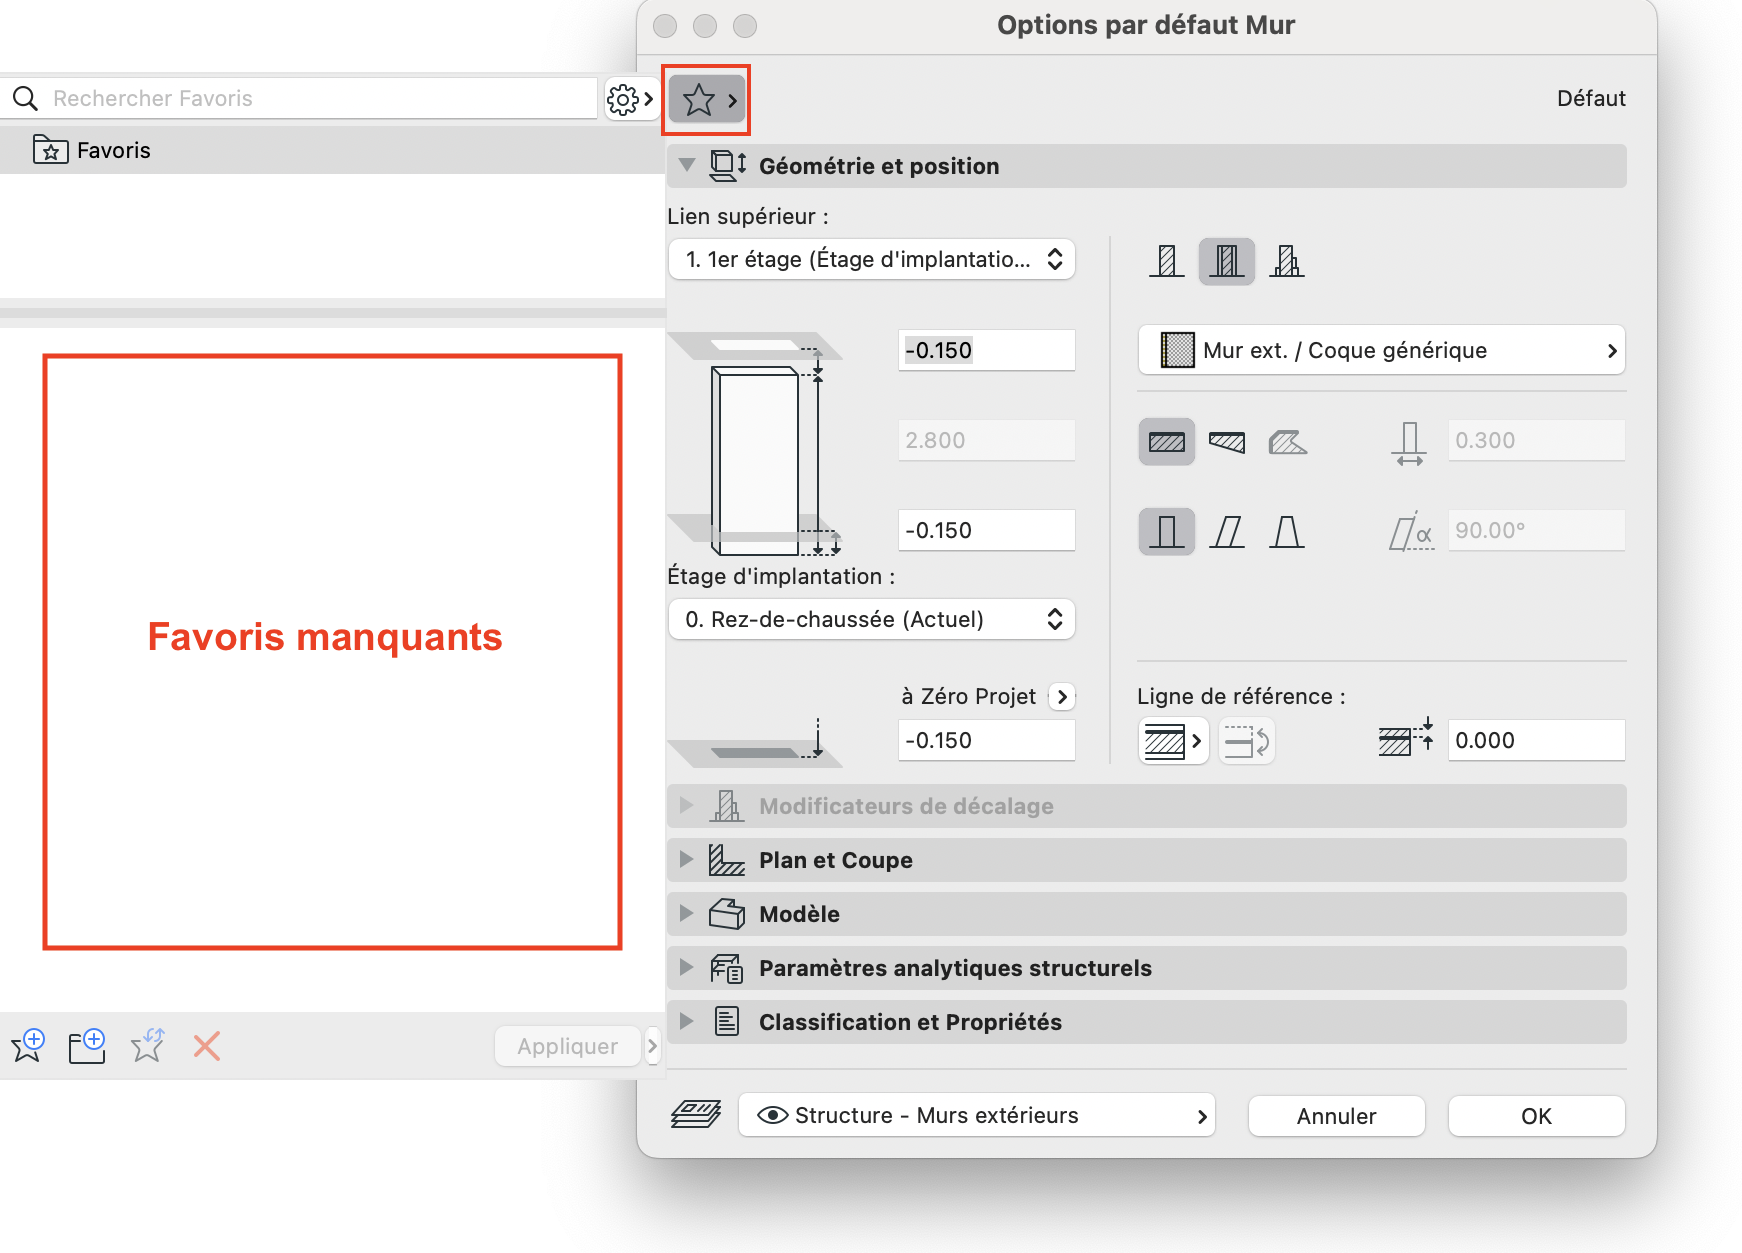Click the new favorite star-plus icon

click(28, 1045)
